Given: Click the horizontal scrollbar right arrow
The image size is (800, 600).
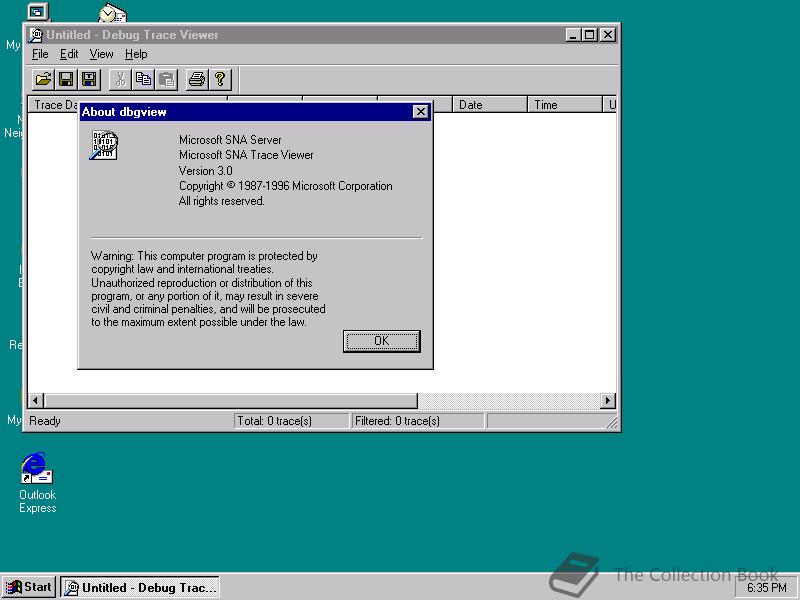Looking at the screenshot, I should 607,401.
